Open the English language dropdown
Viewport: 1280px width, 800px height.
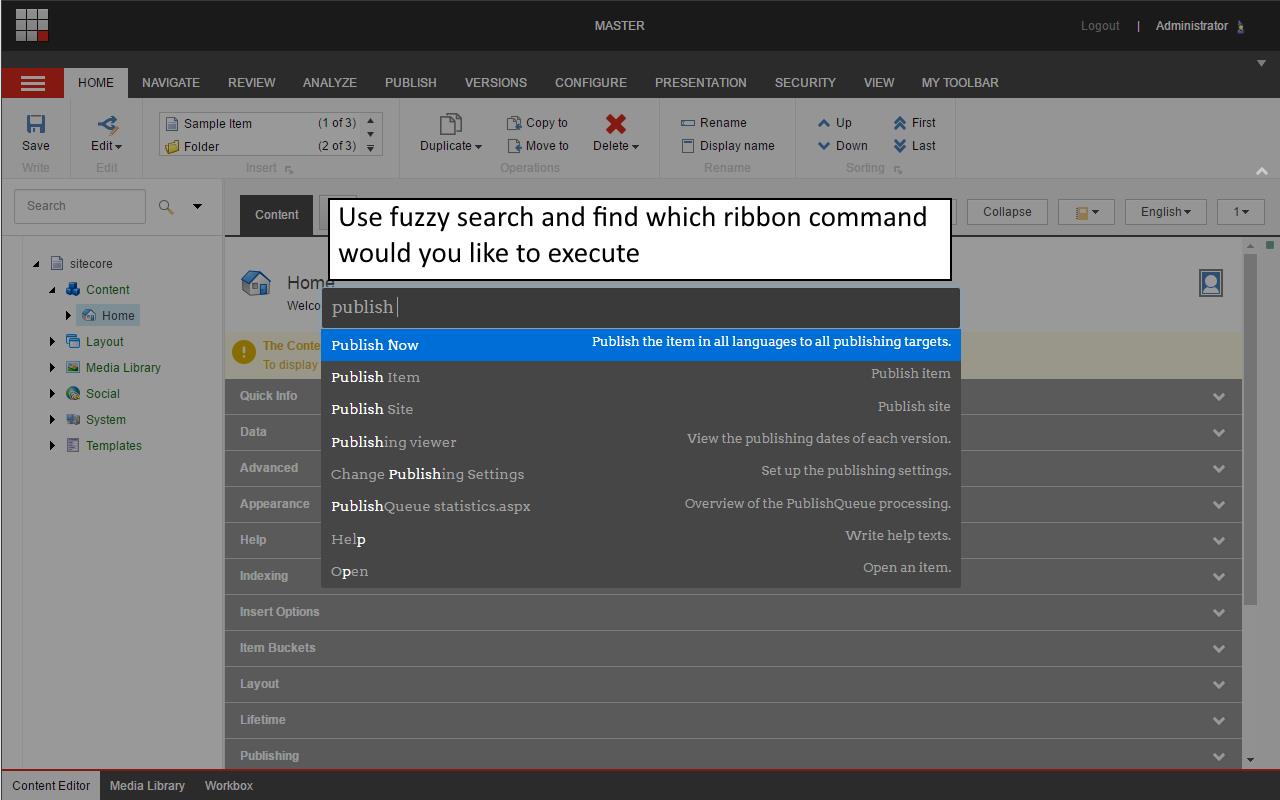point(1164,211)
